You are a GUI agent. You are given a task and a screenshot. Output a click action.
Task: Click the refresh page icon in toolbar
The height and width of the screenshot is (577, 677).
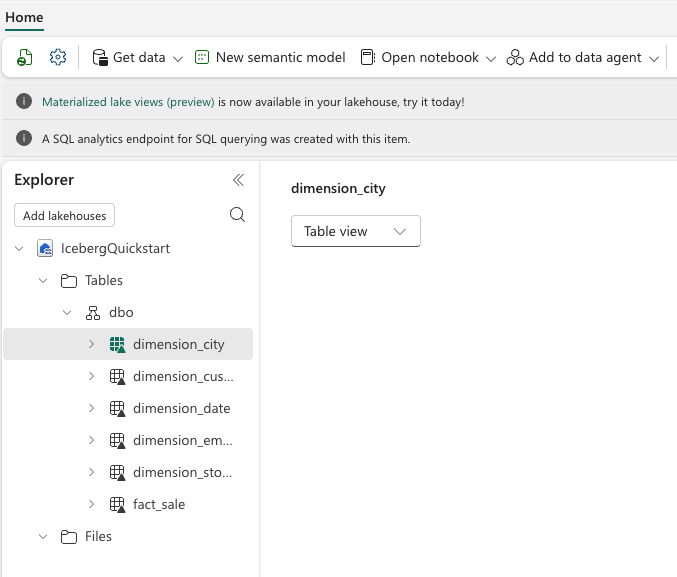coord(25,58)
